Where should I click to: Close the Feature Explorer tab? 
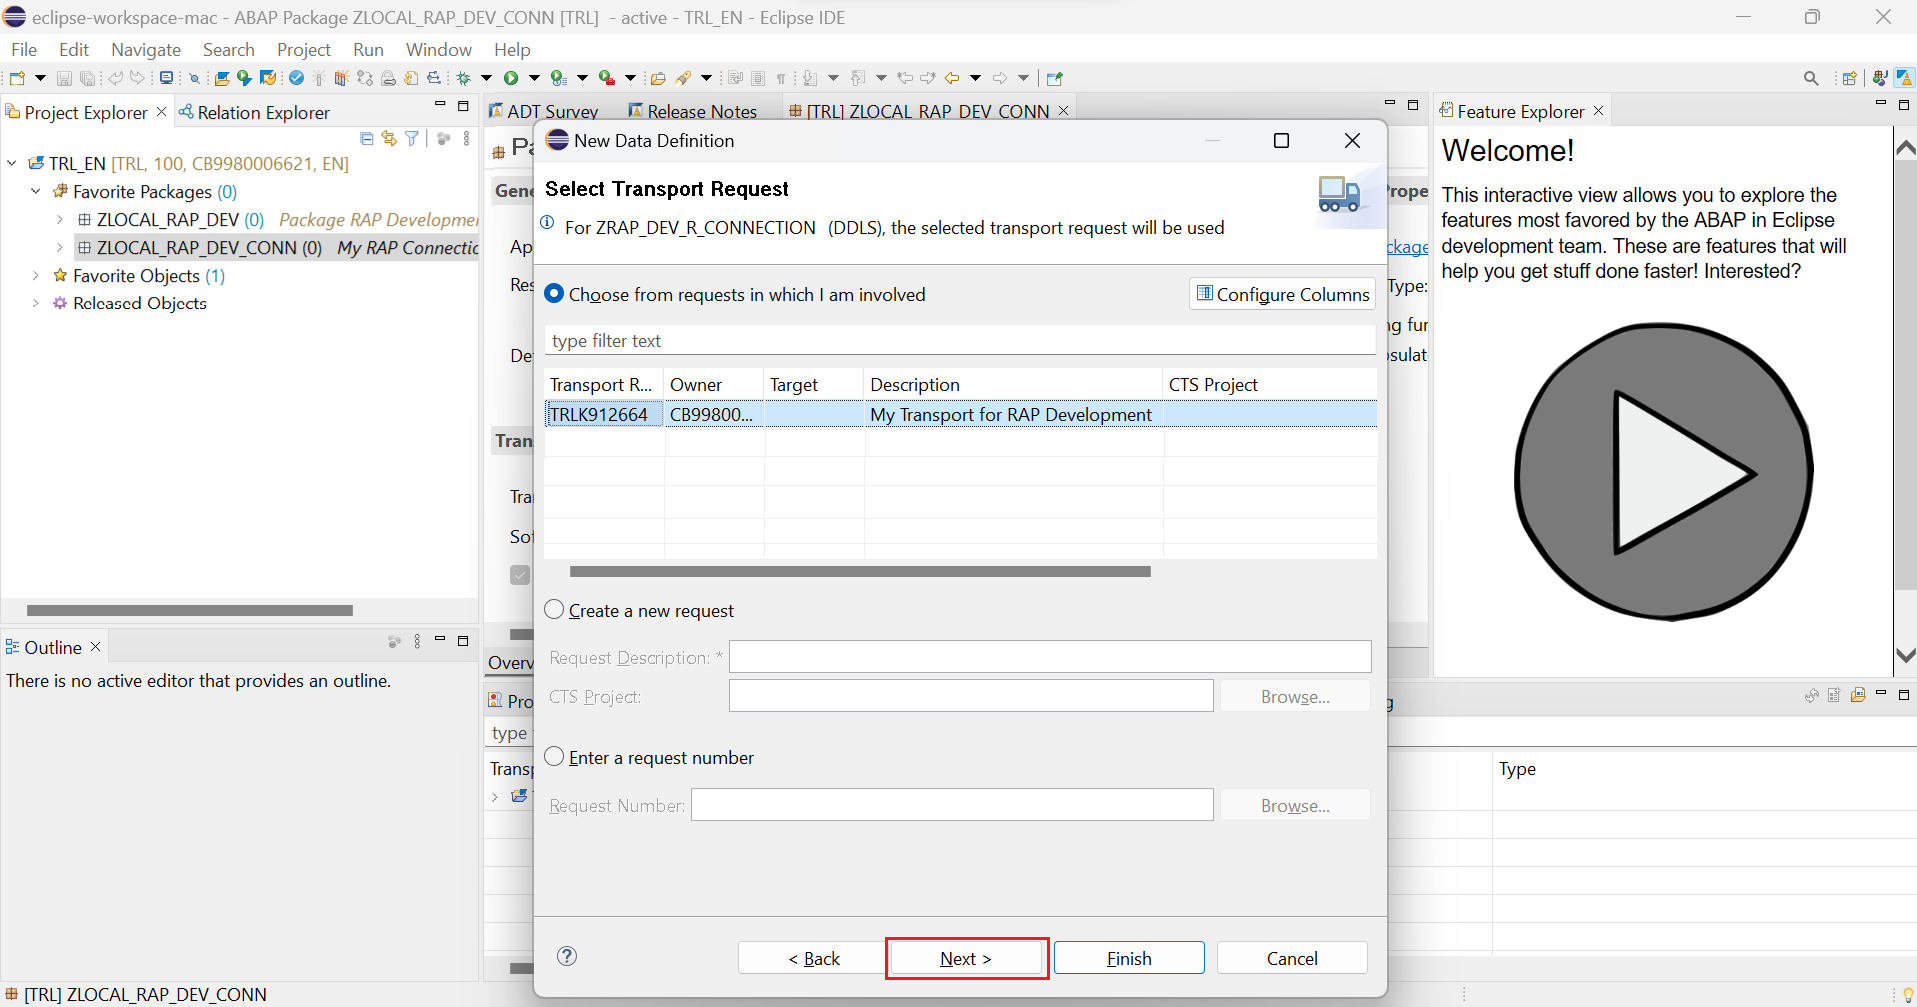click(x=1598, y=111)
